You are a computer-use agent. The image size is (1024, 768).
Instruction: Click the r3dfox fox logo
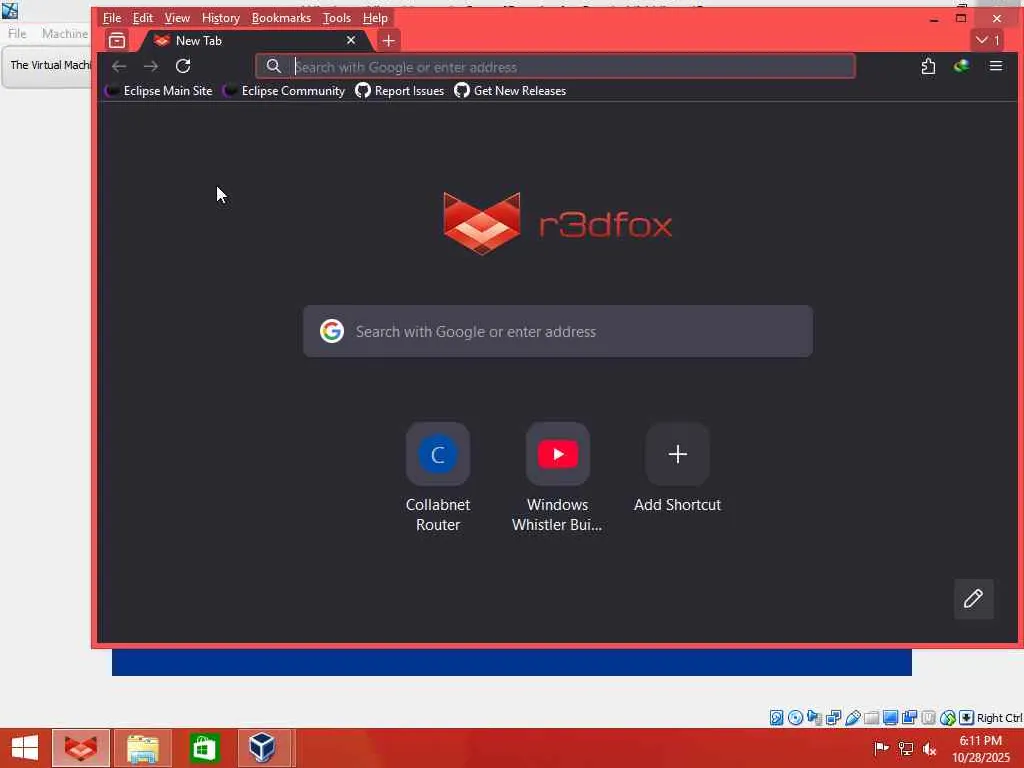point(482,223)
